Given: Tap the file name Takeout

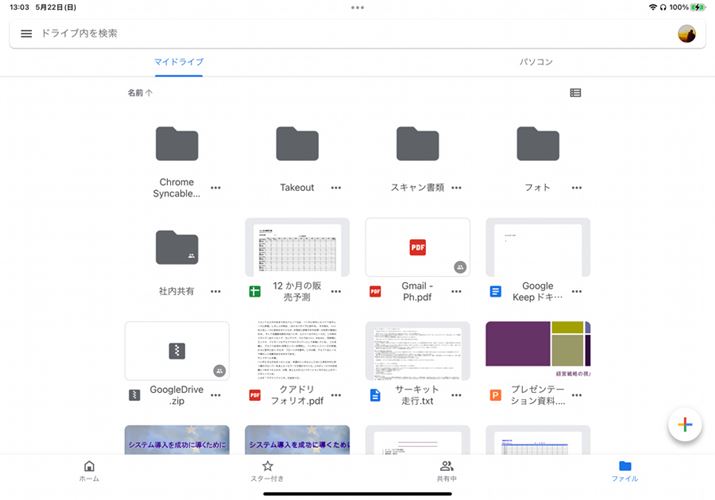Looking at the screenshot, I should click(297, 188).
